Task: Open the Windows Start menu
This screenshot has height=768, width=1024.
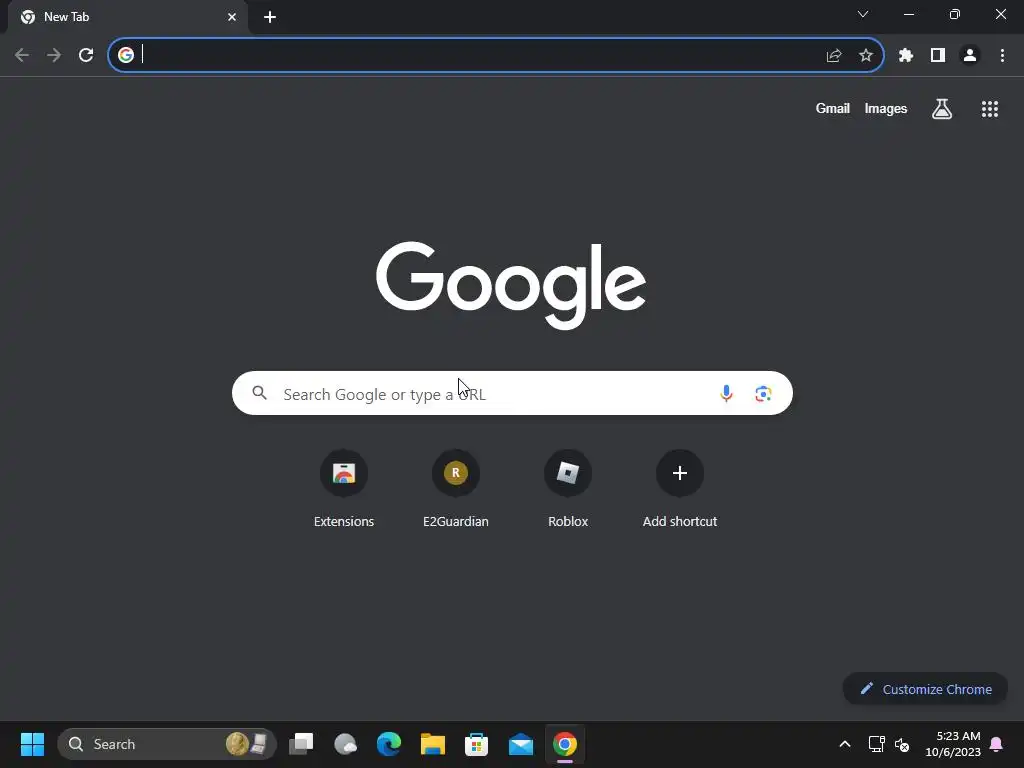Action: (32, 744)
